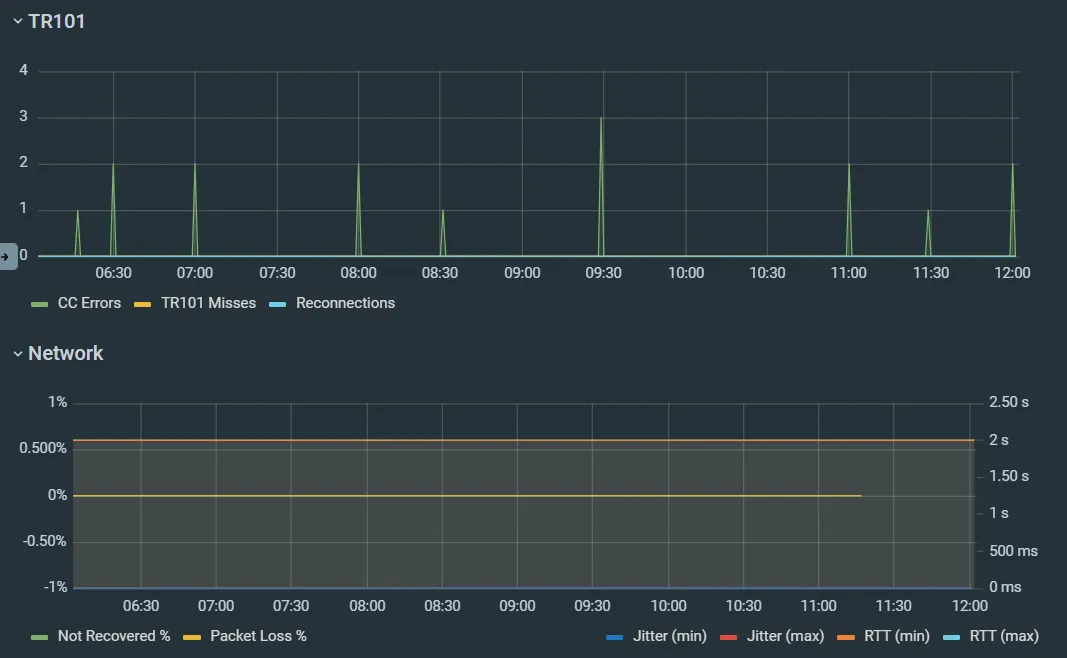1067x658 pixels.
Task: Click the CC Errors spike at 07:00
Action: (195, 209)
